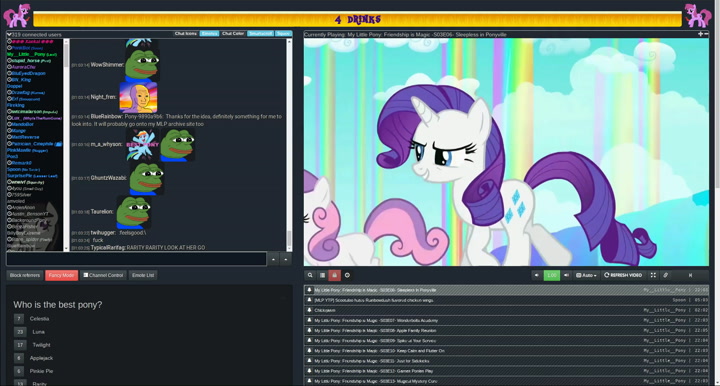Select playlist item Apple Family Reunion

506,330
